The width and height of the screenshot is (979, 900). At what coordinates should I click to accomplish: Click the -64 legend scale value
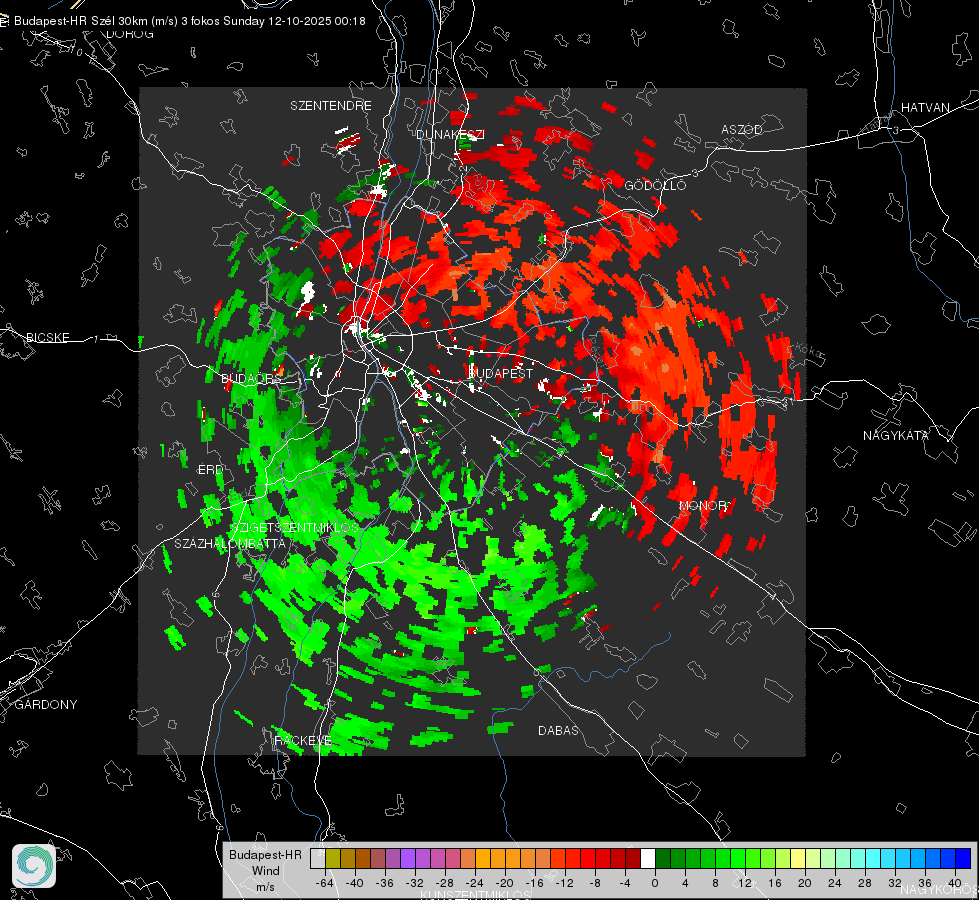tap(325, 883)
